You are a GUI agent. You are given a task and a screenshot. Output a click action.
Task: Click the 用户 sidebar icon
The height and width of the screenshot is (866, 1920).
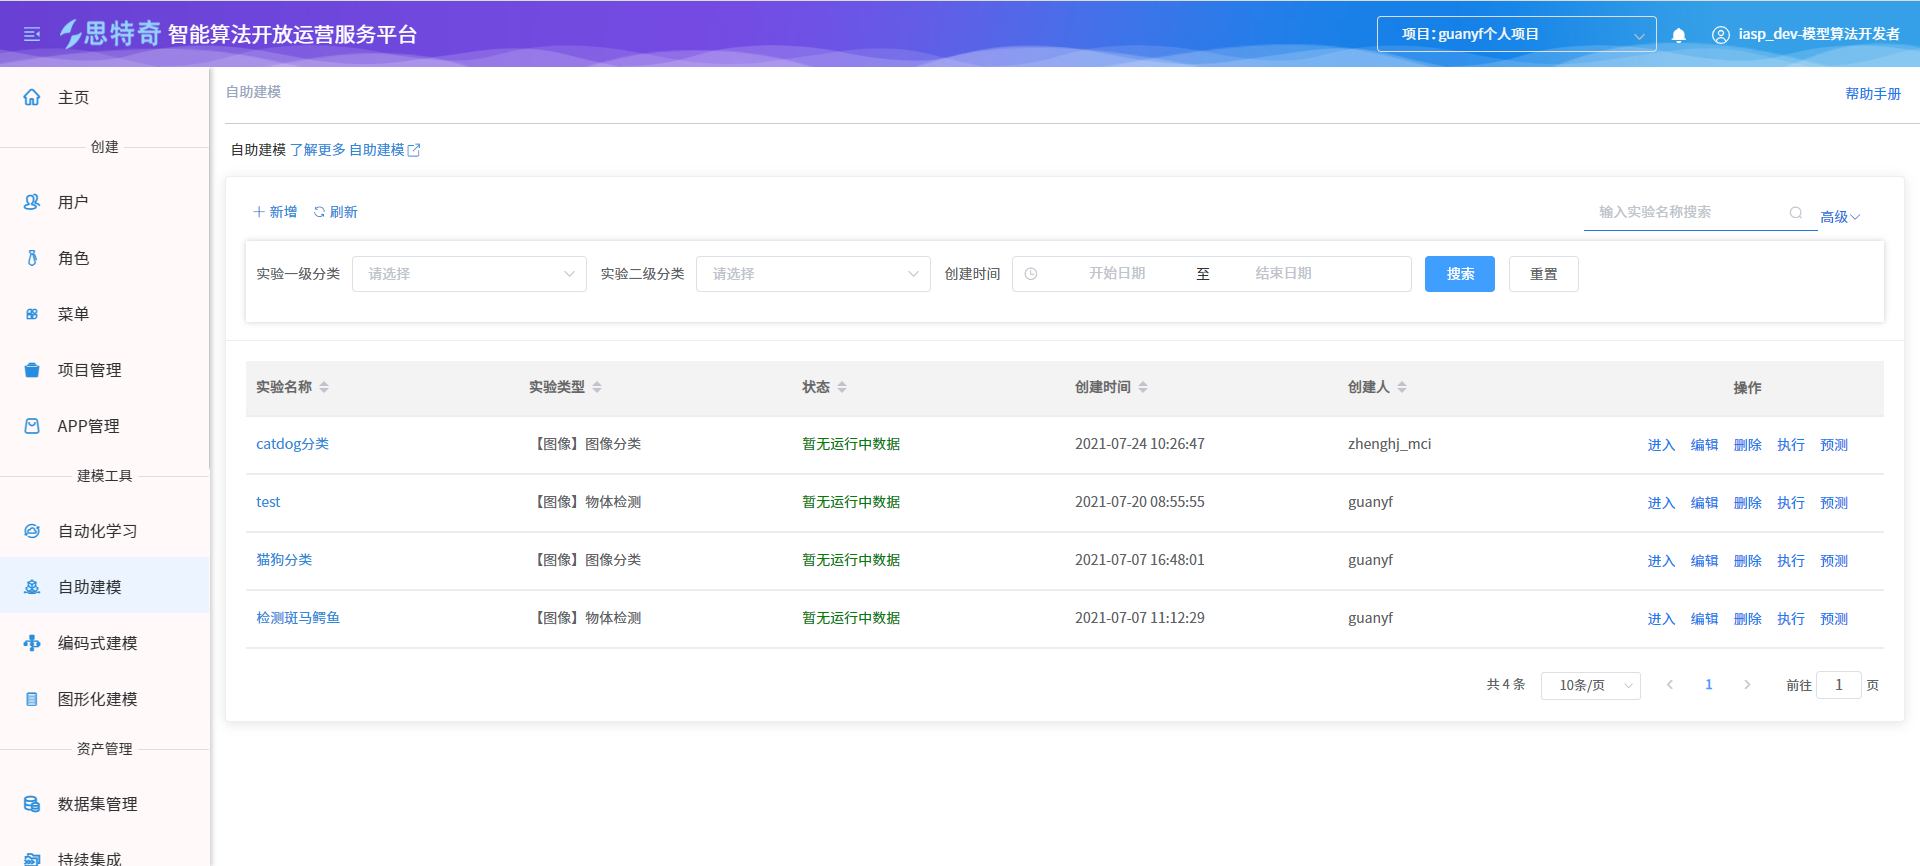(32, 202)
